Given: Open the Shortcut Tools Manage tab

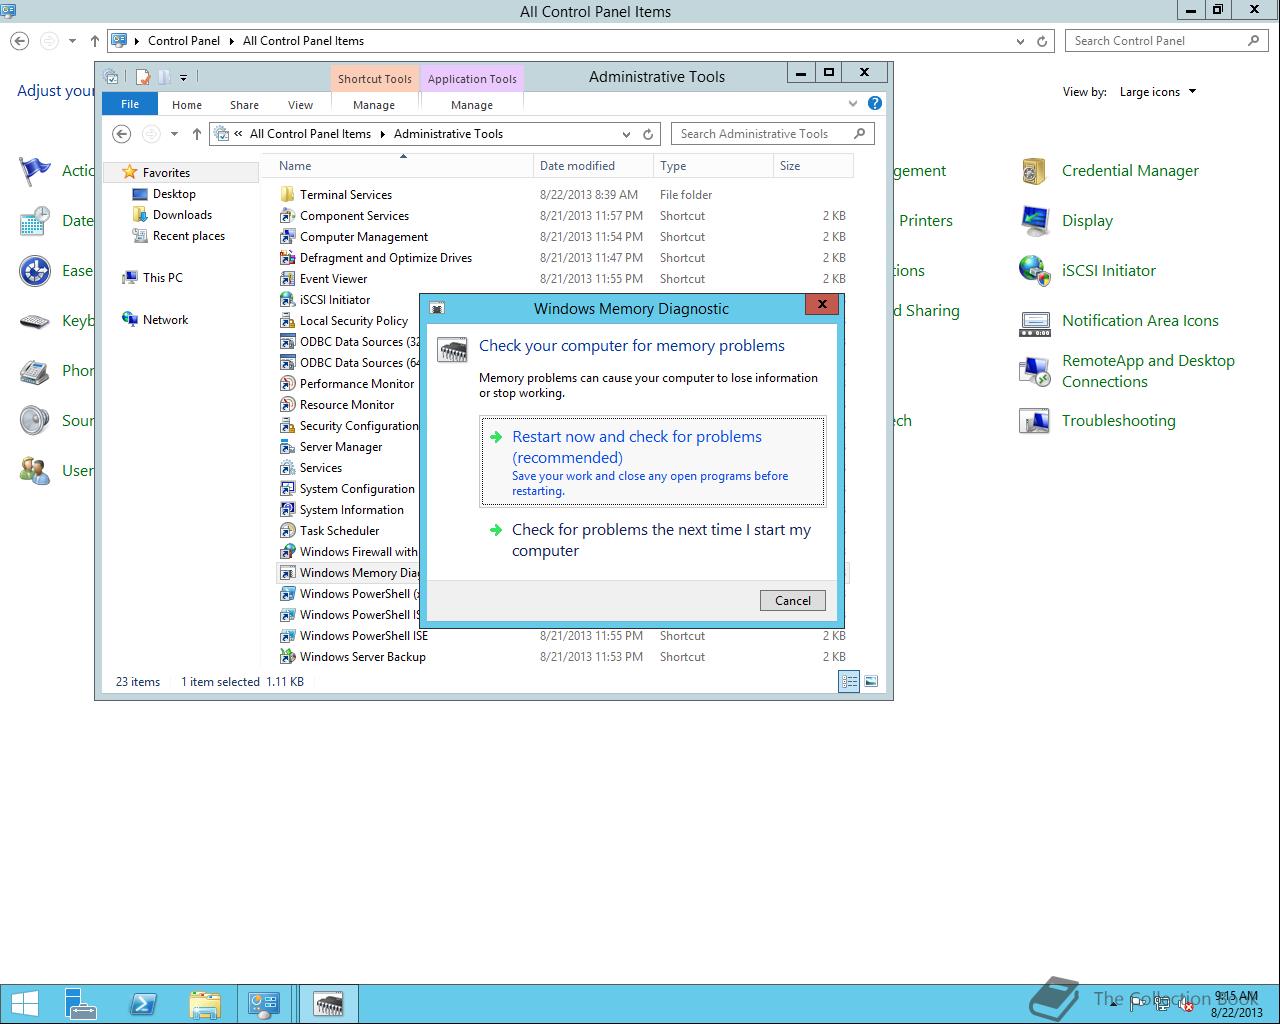Looking at the screenshot, I should click(374, 105).
